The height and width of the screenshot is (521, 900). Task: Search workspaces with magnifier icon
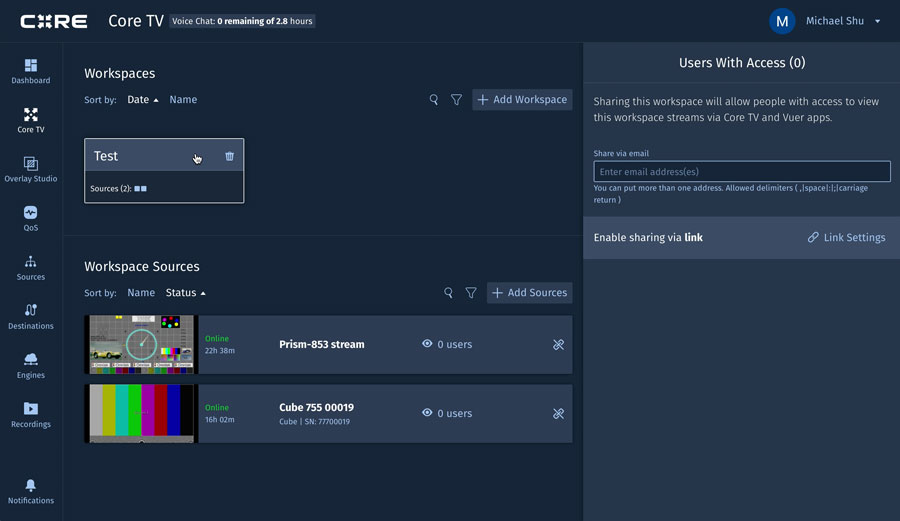(x=434, y=100)
